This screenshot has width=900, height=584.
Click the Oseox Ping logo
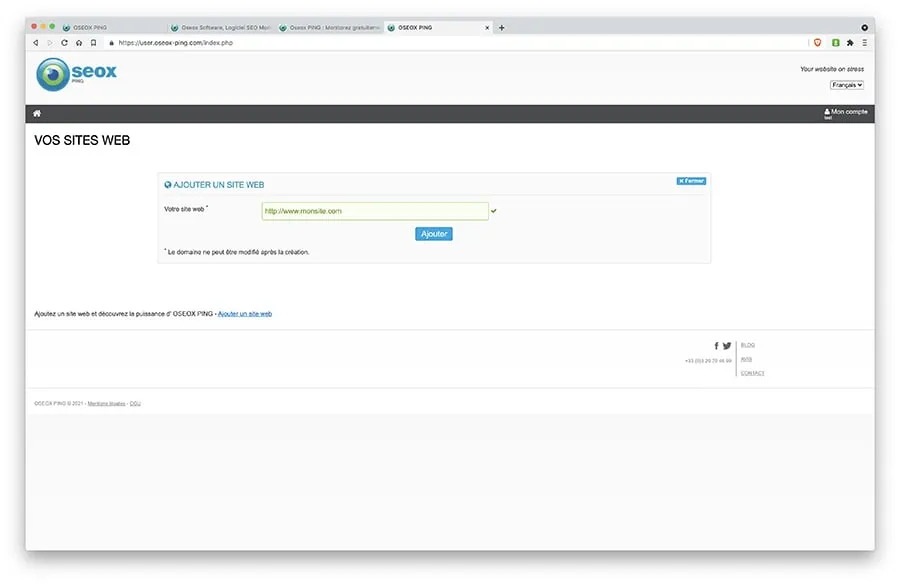[76, 74]
